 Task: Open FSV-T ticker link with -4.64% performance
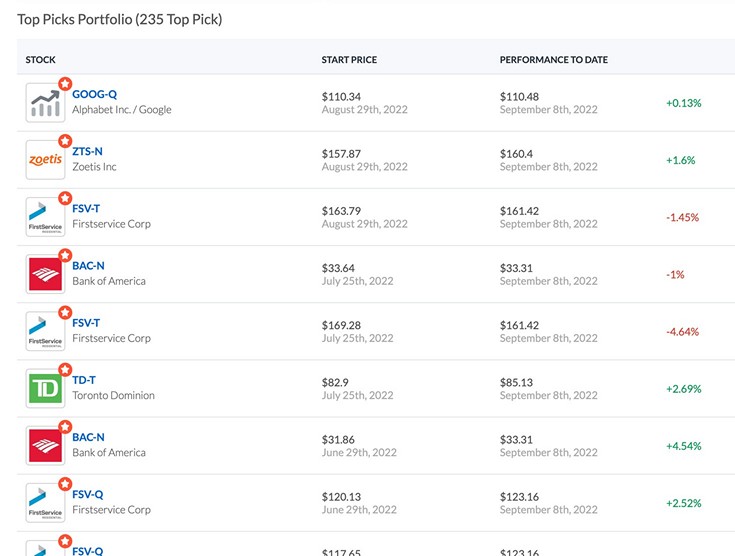(86, 323)
